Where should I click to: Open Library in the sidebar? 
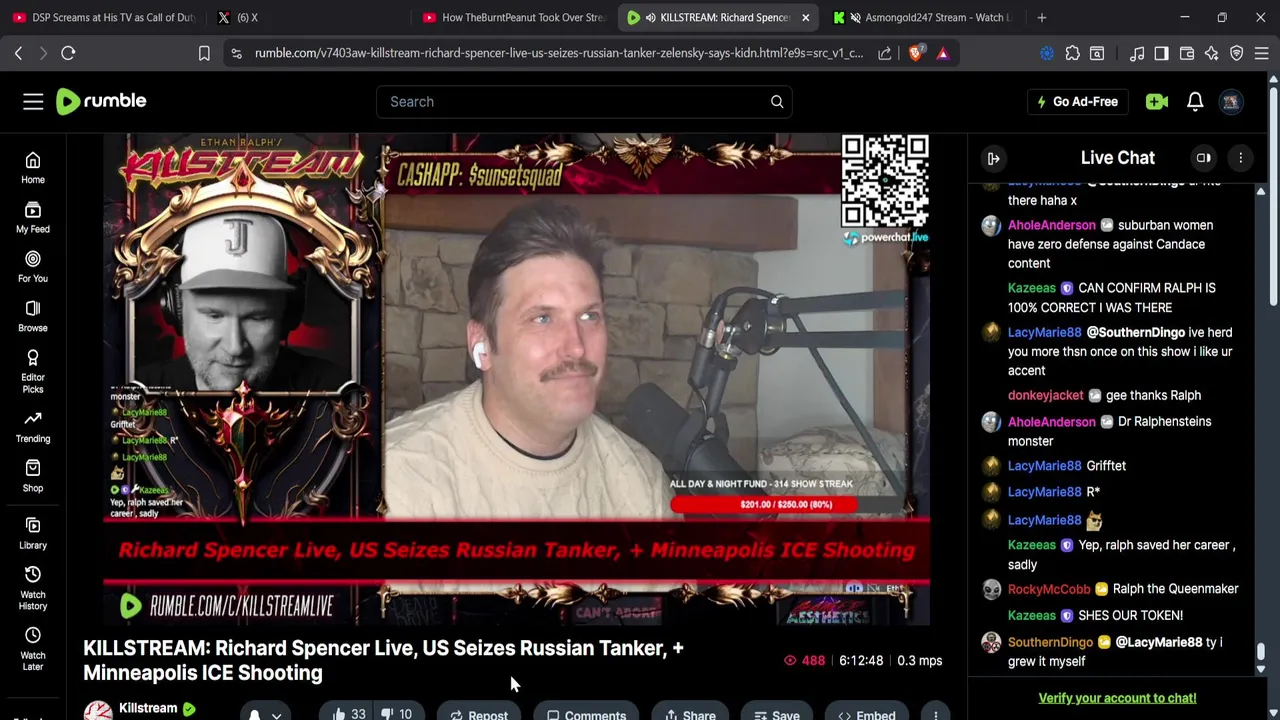(33, 533)
